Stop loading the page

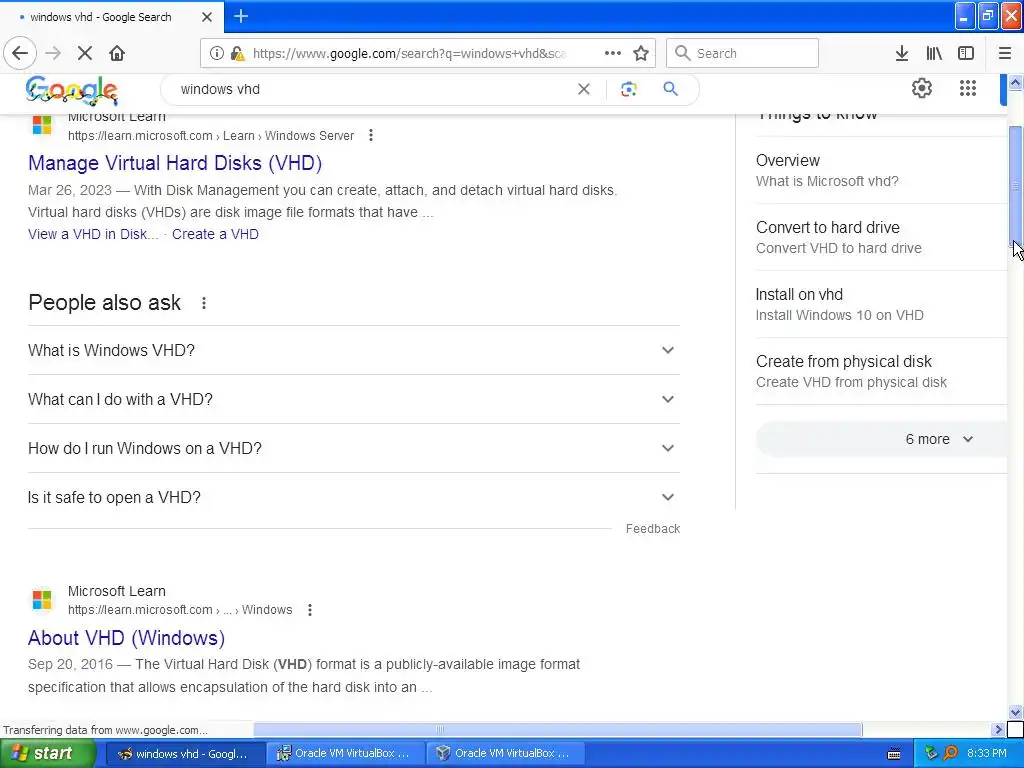point(84,54)
